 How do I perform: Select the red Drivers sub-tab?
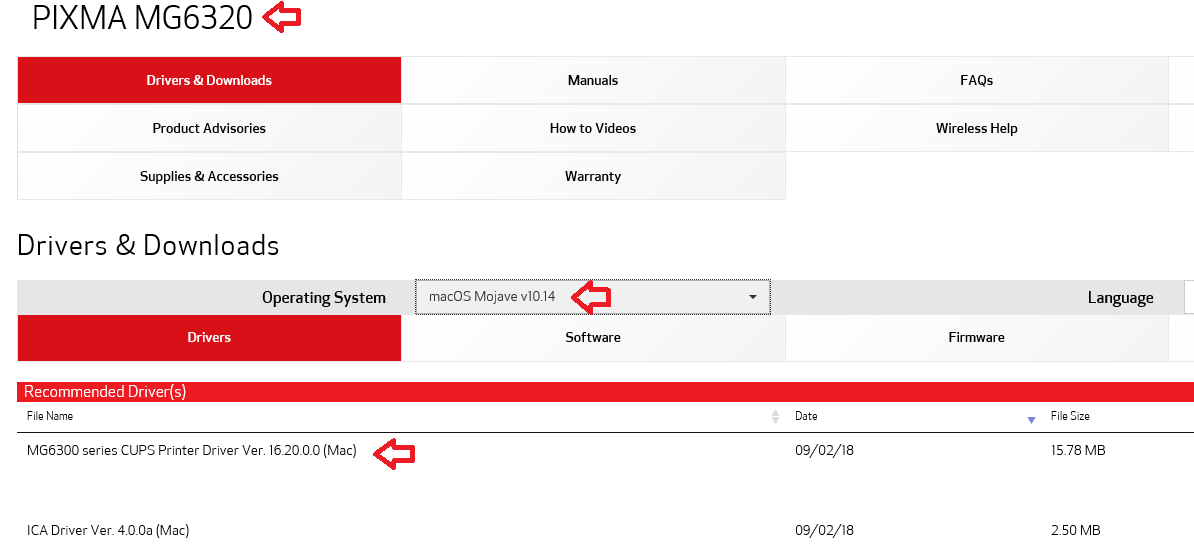click(x=209, y=337)
